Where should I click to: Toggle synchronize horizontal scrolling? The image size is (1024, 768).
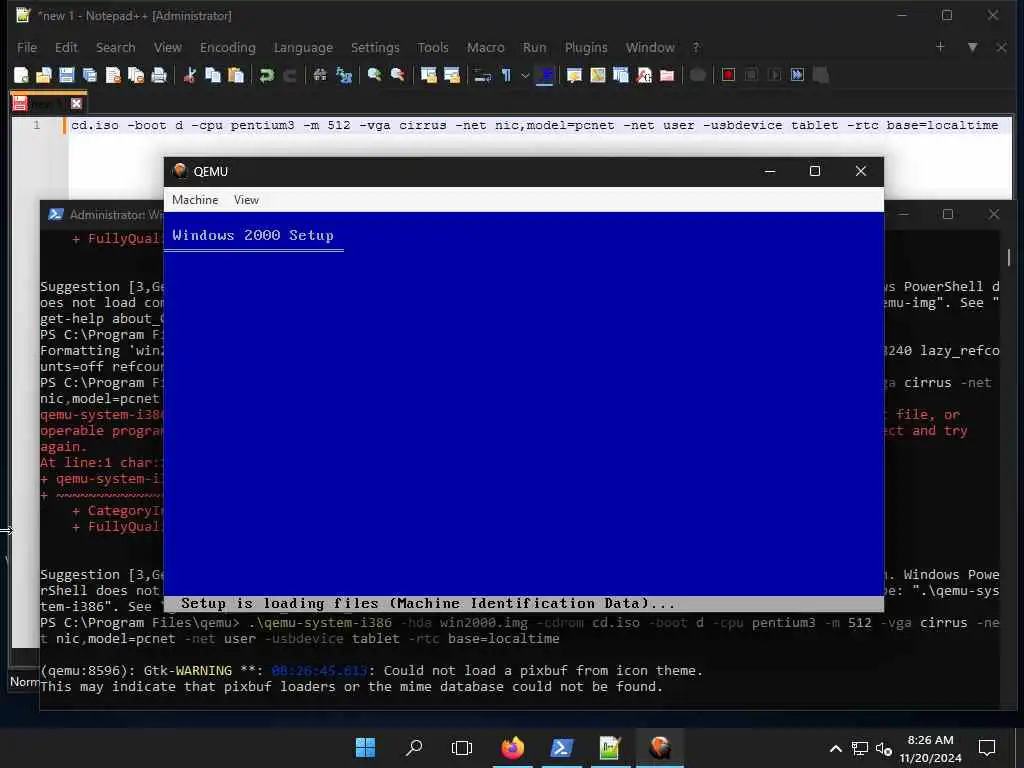coord(451,75)
